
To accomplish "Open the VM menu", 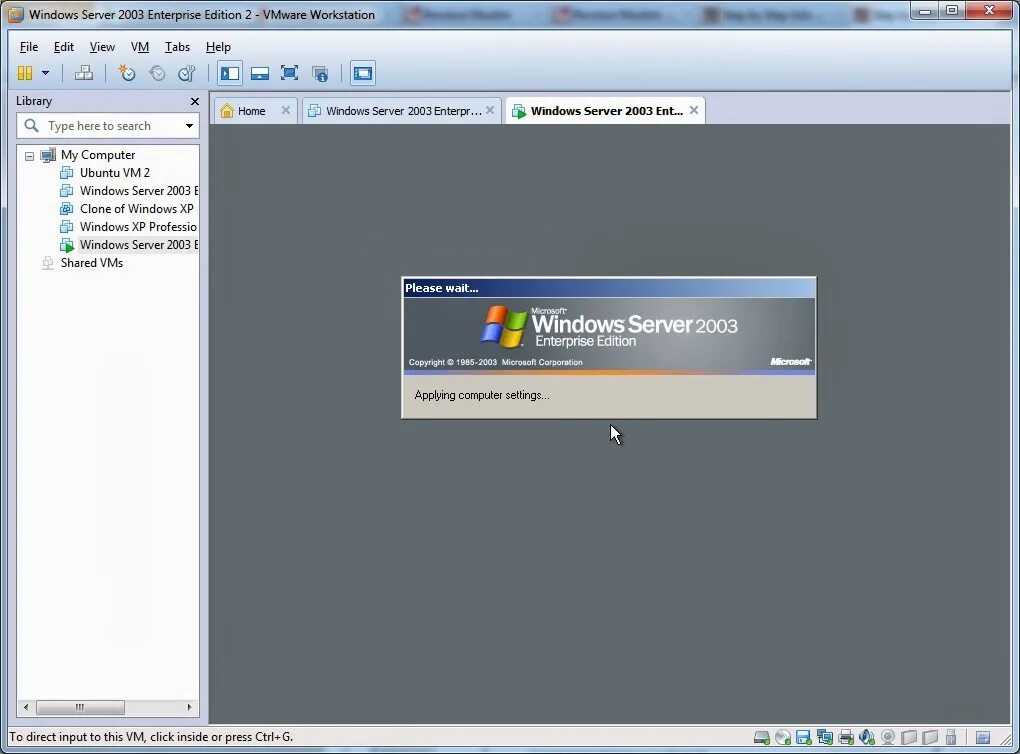I will [140, 47].
